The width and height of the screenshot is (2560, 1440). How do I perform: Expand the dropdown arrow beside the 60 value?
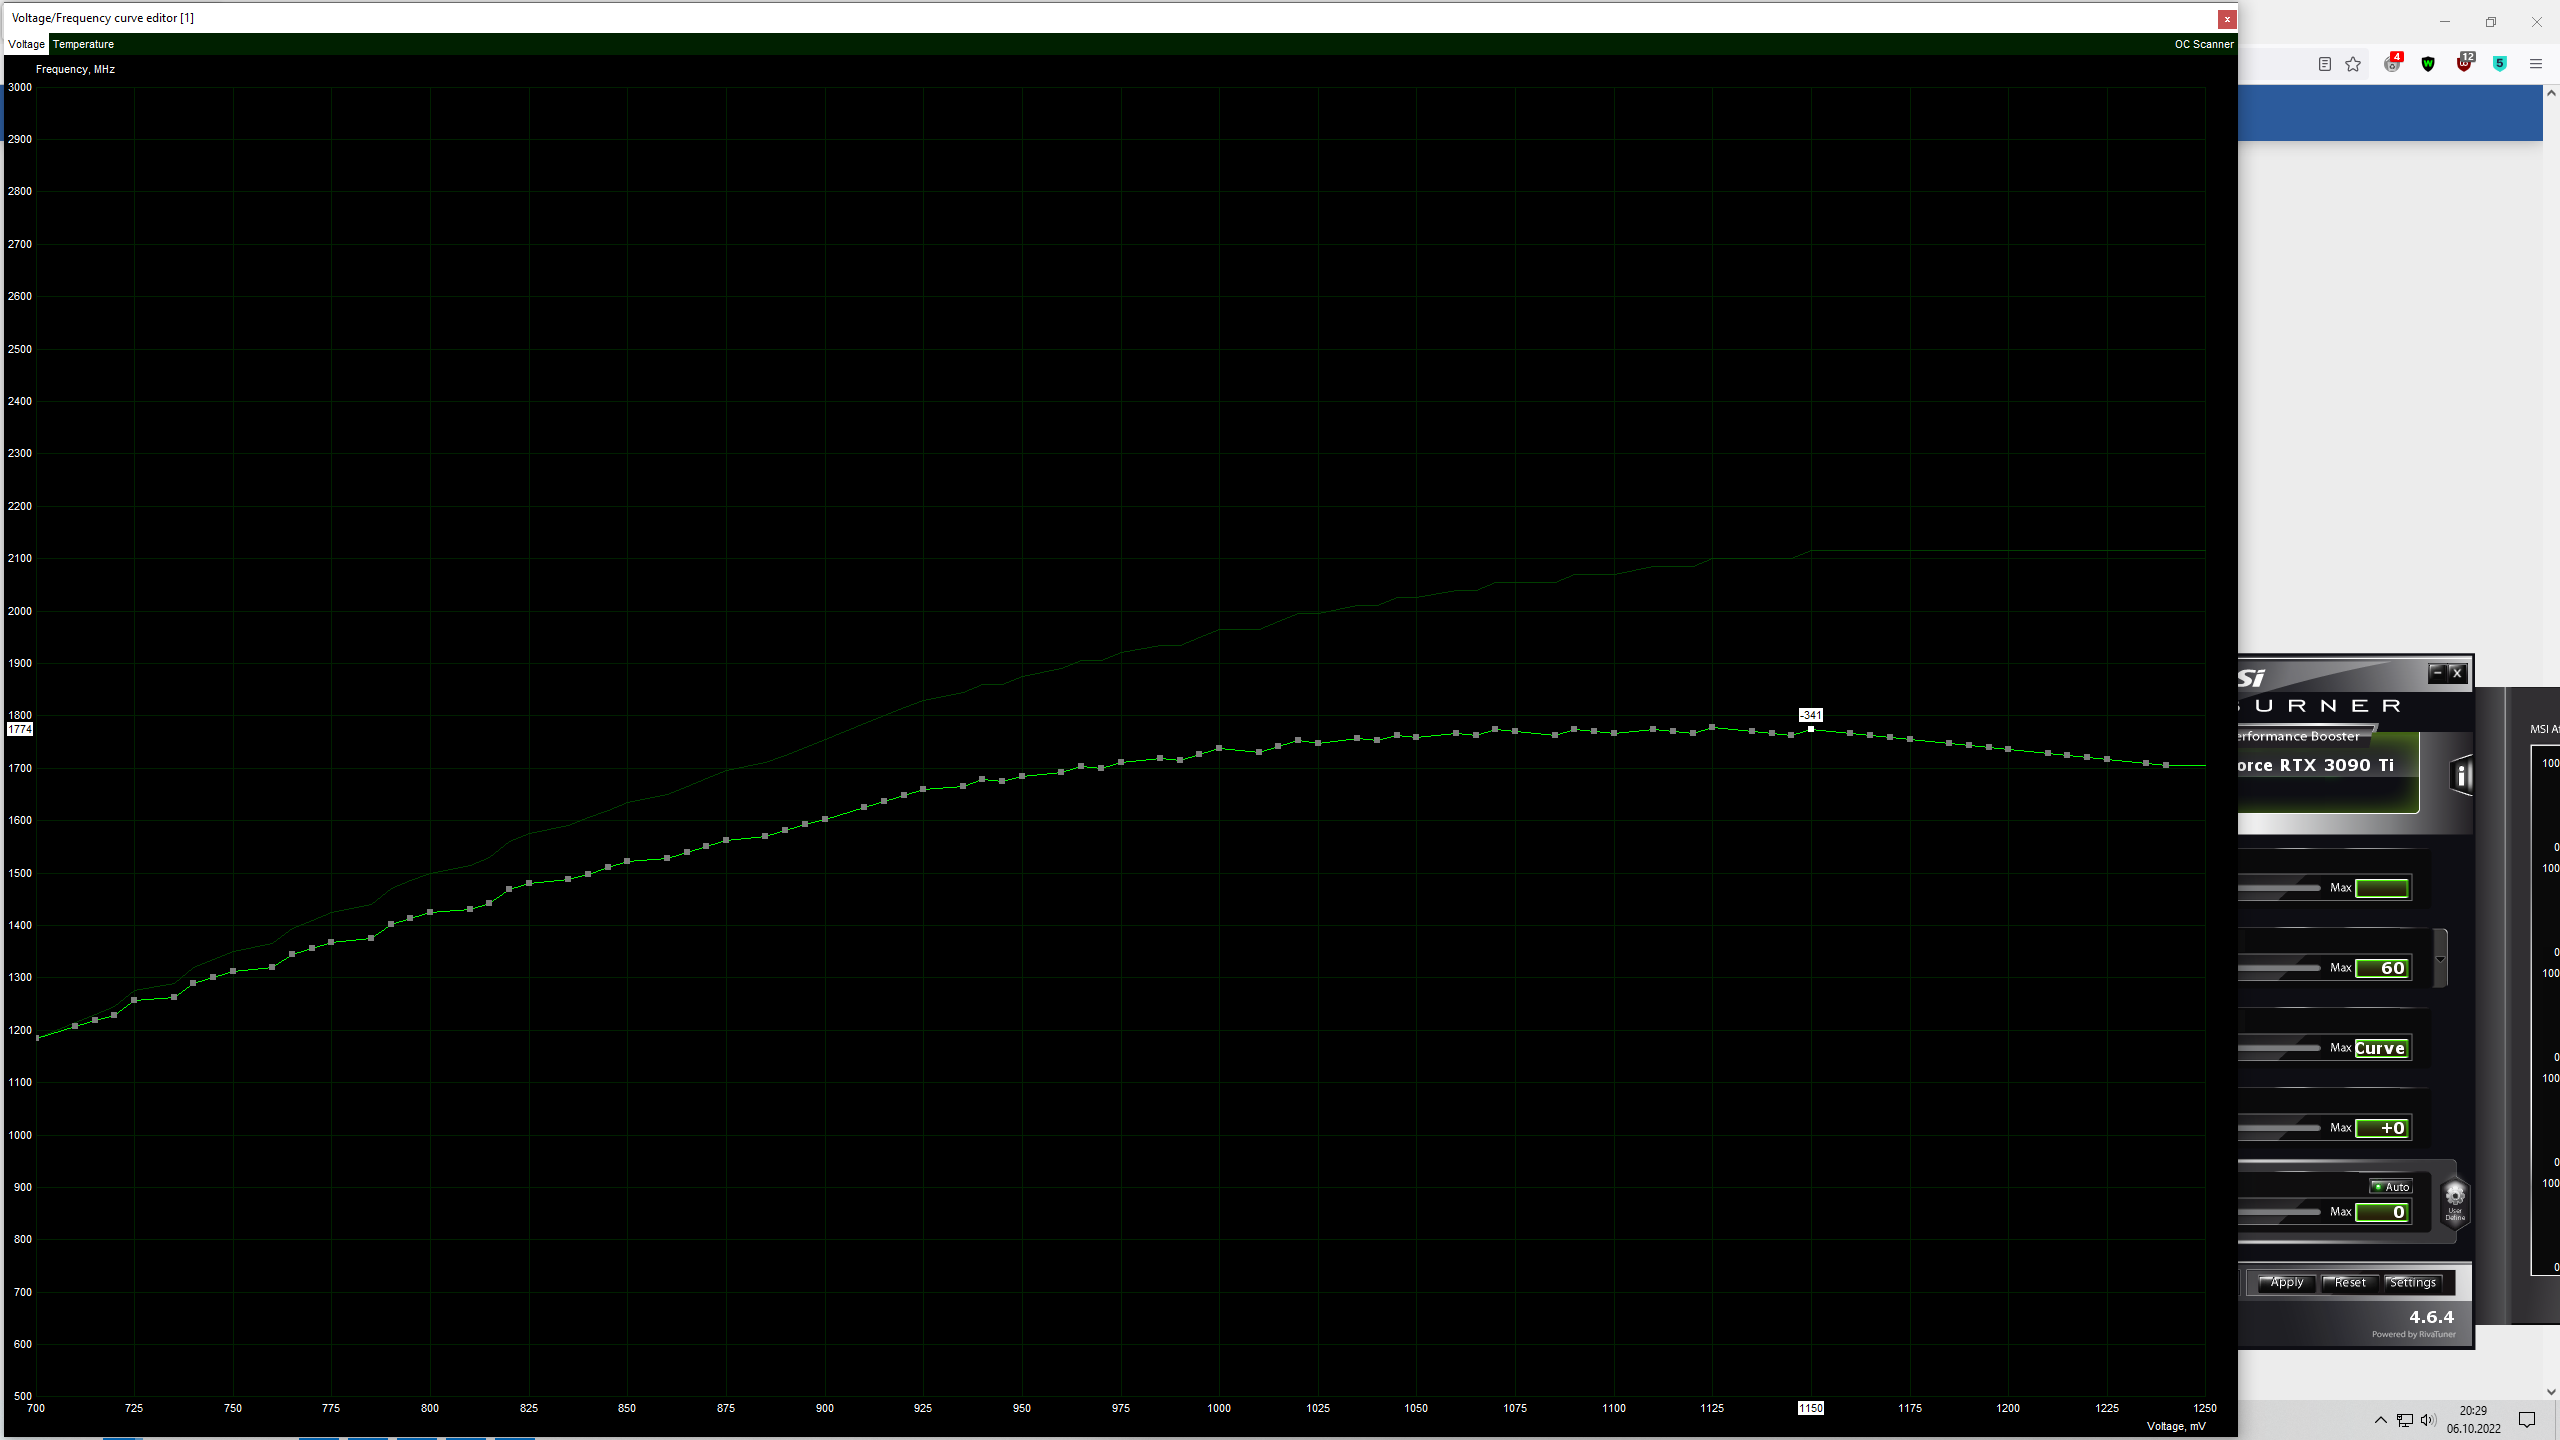(2440, 959)
